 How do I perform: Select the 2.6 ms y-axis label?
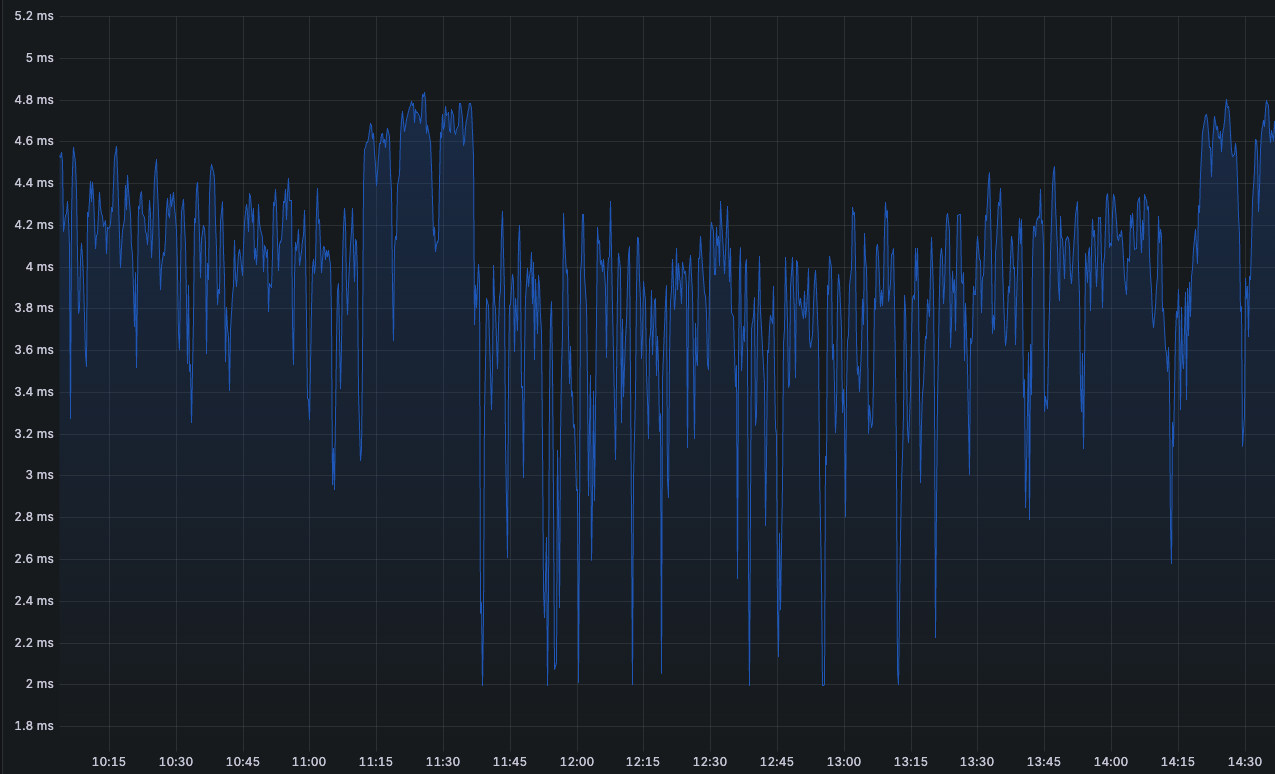[x=34, y=559]
